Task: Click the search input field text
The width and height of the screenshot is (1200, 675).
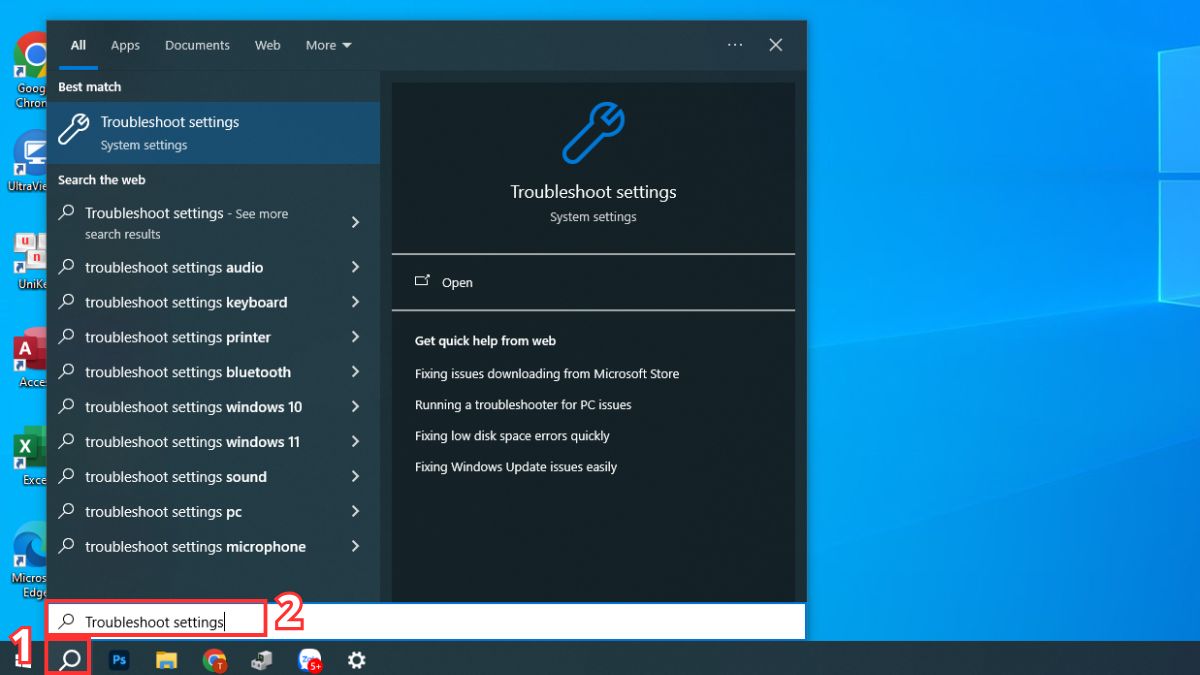Action: [x=154, y=622]
